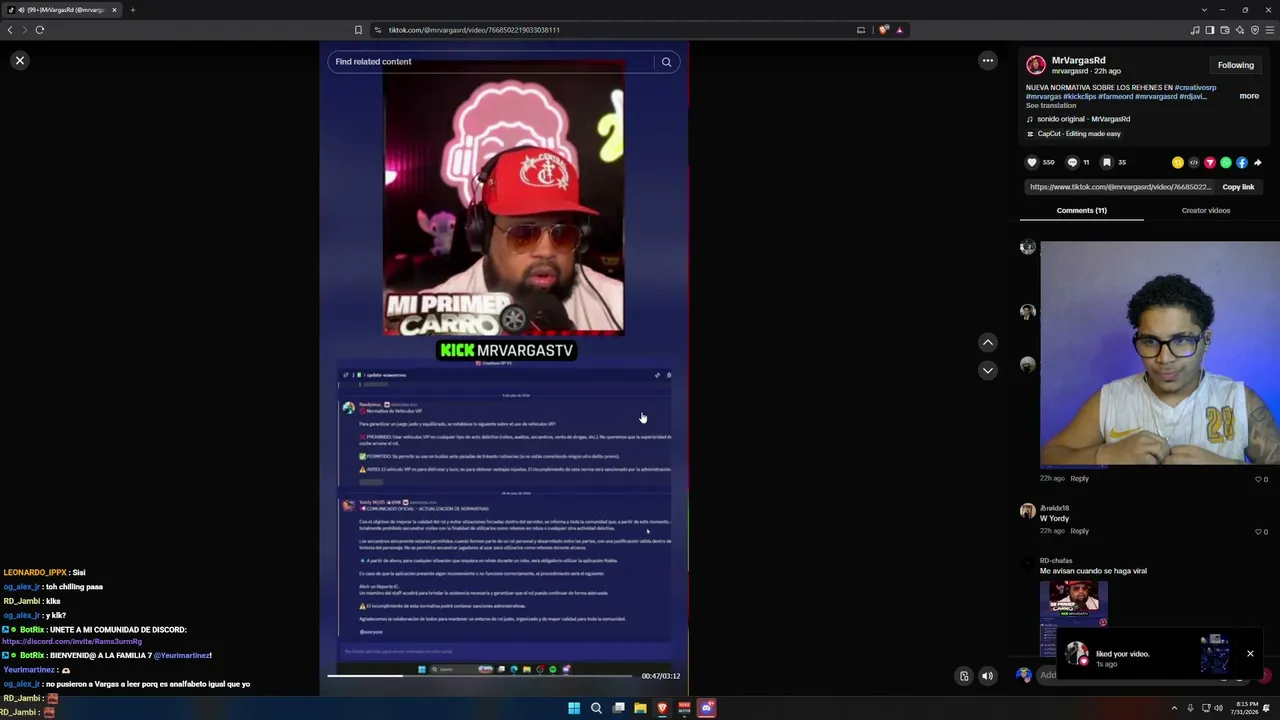This screenshot has width=1280, height=720.
Task: Open a new browser tab
Action: [x=132, y=10]
